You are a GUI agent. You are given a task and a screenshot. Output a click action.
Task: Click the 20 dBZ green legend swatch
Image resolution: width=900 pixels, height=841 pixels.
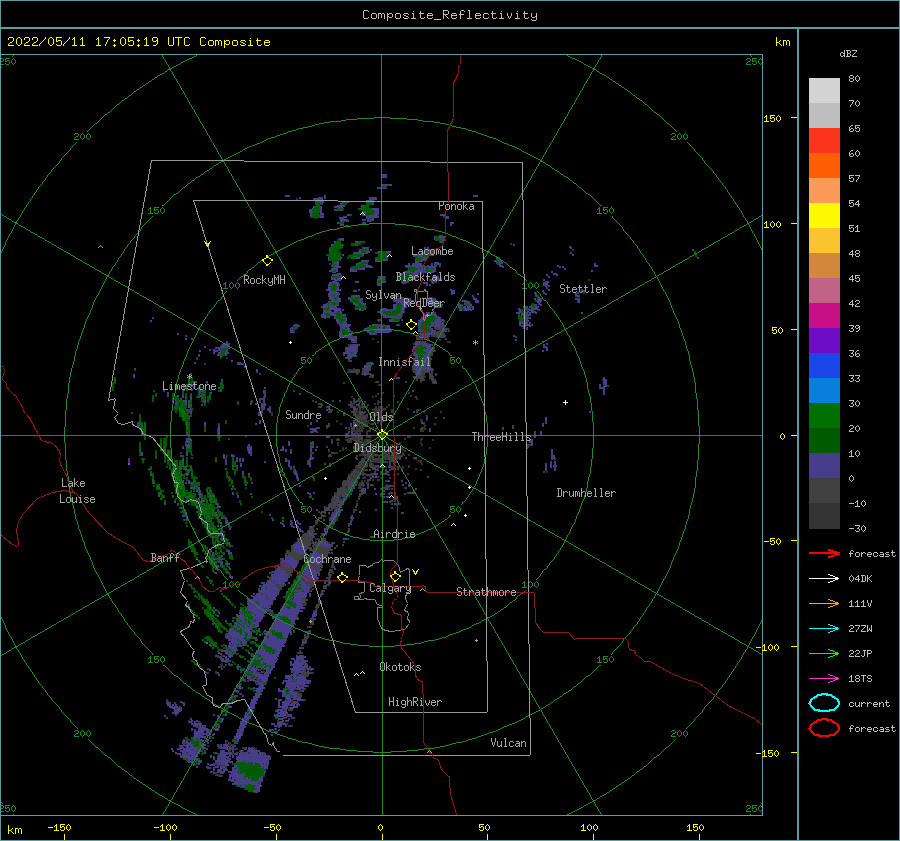pyautogui.click(x=824, y=415)
